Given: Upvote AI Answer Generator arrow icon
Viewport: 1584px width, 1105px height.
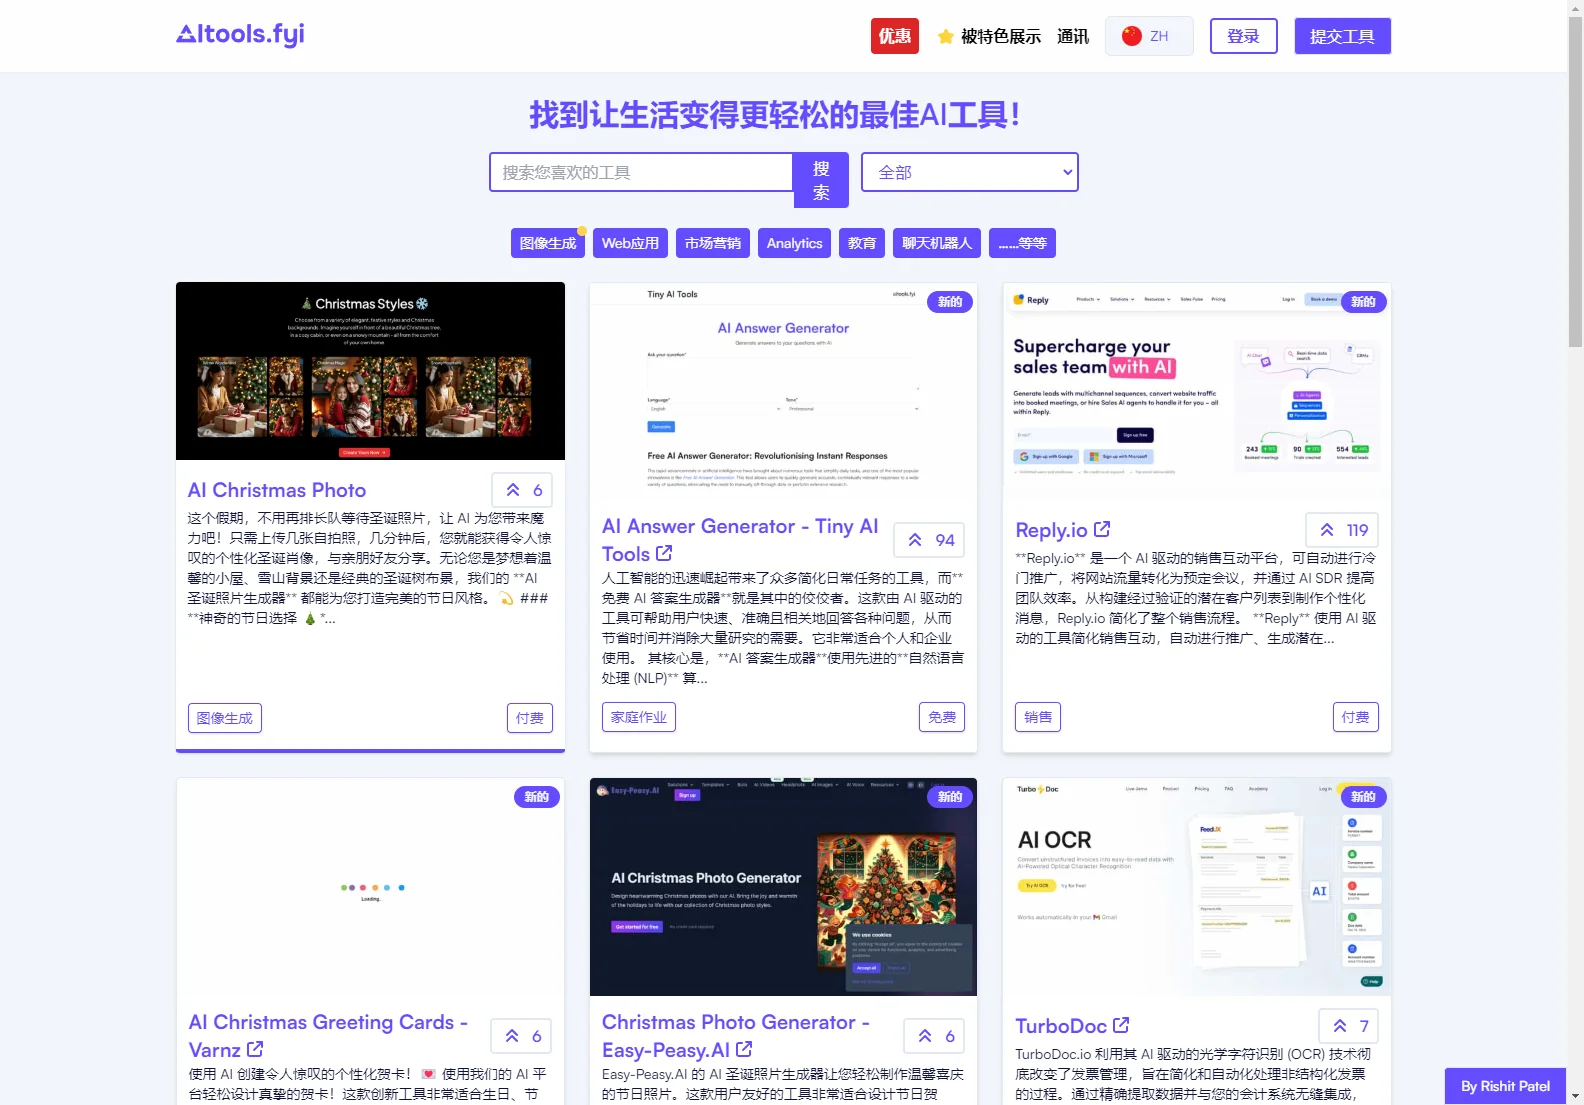Looking at the screenshot, I should click(x=915, y=540).
